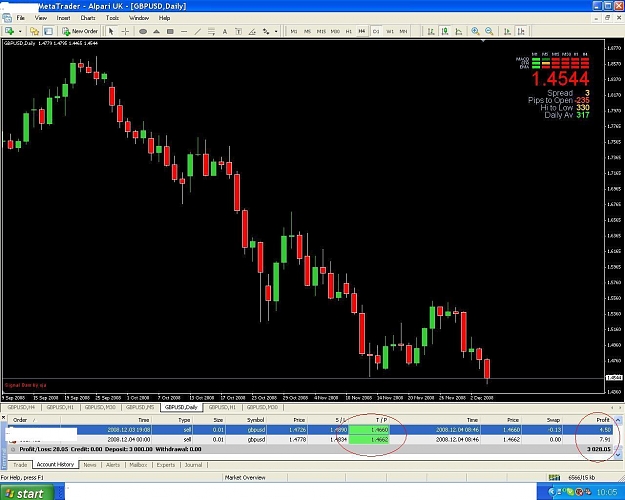
Task: Select the Trendline tool
Action: click(198, 31)
